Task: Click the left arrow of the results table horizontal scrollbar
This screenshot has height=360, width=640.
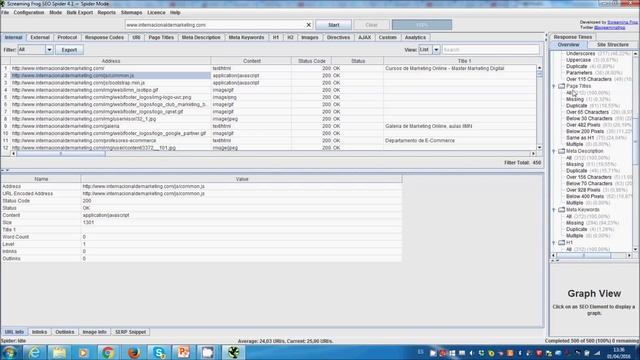Action: click(x=13, y=154)
